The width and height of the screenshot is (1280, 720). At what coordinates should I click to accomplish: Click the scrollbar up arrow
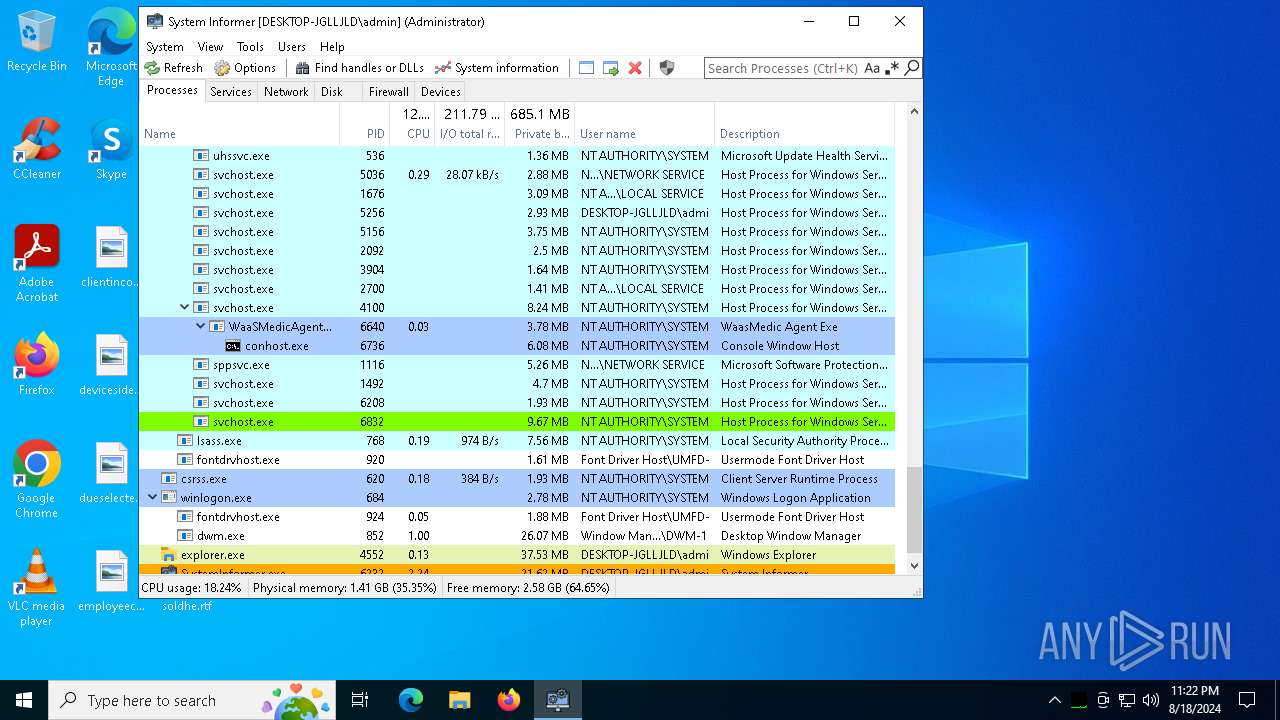click(x=913, y=111)
